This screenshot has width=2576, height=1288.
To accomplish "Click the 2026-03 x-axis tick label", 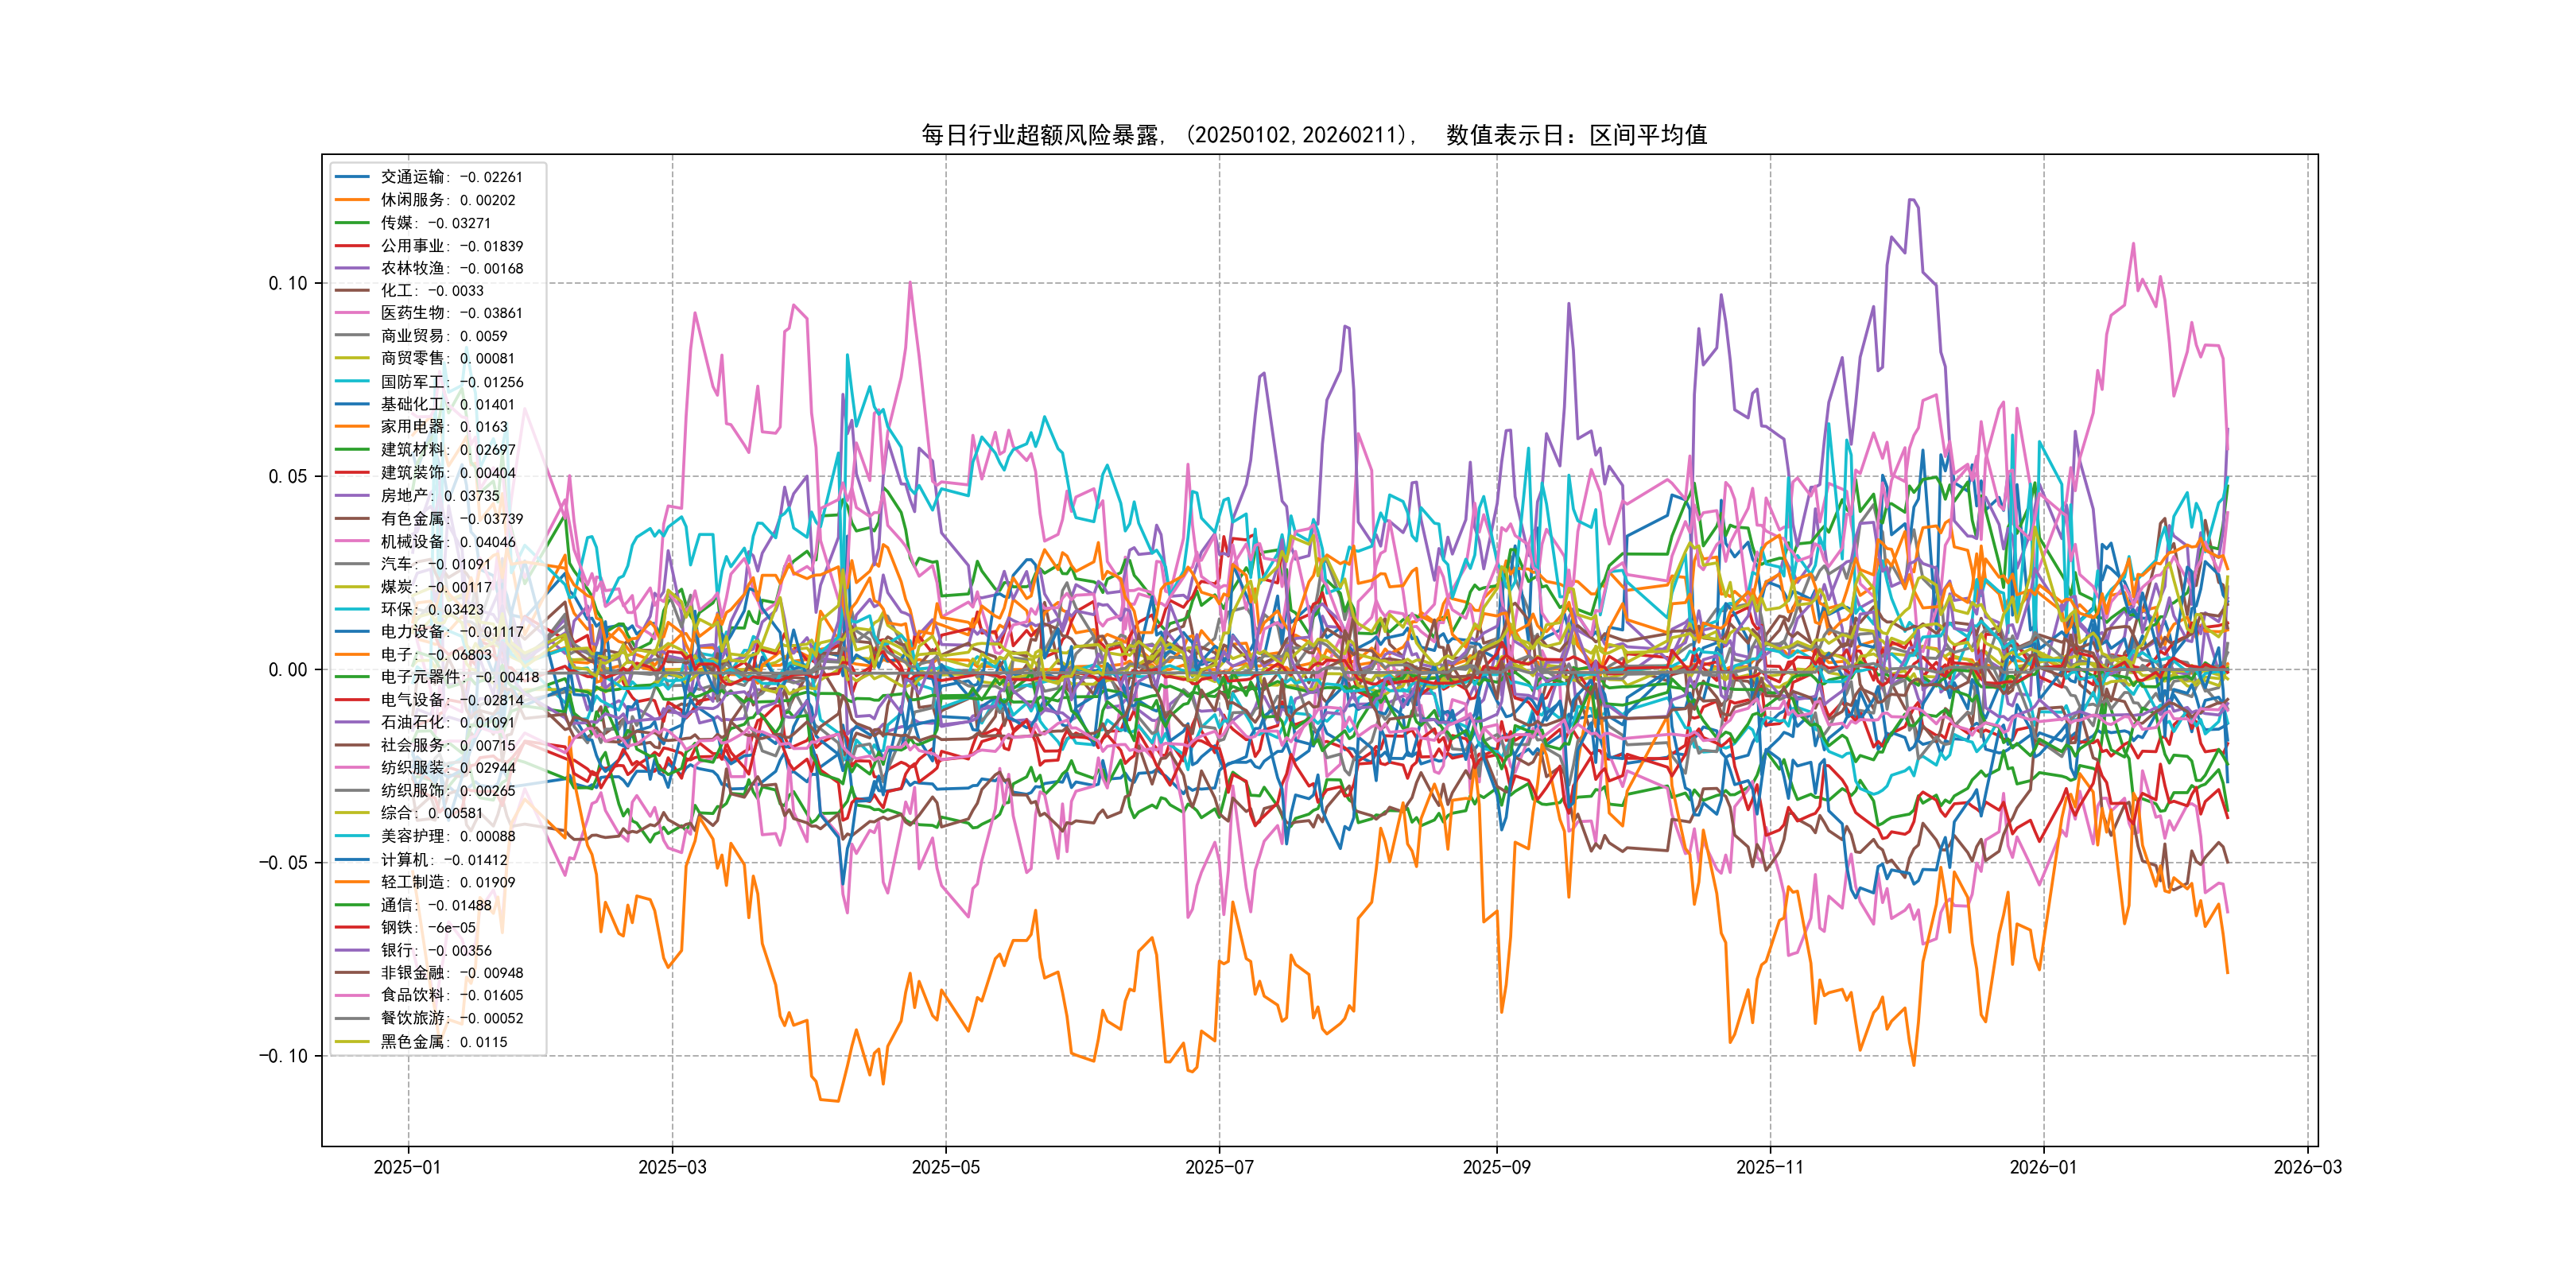I will 2307,1167.
